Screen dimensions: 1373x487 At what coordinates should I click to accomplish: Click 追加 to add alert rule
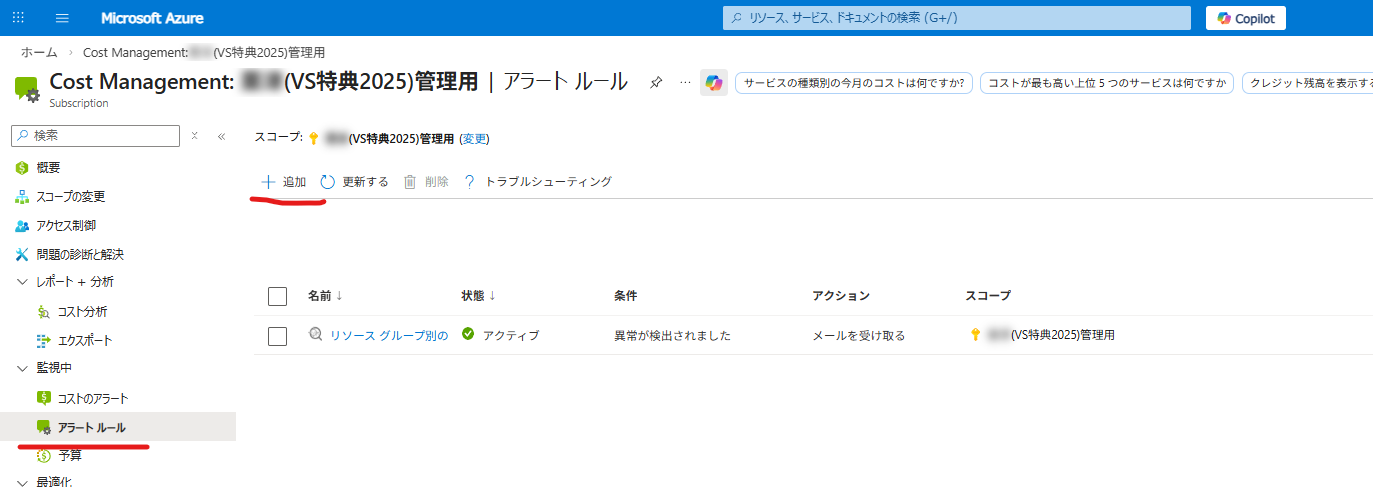pos(283,182)
